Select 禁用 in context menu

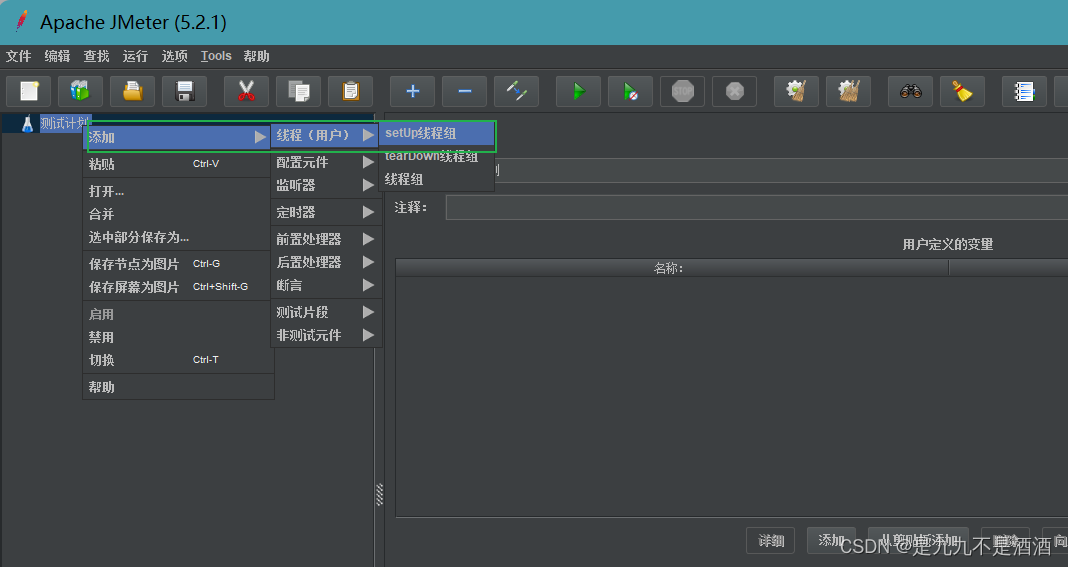pos(178,337)
